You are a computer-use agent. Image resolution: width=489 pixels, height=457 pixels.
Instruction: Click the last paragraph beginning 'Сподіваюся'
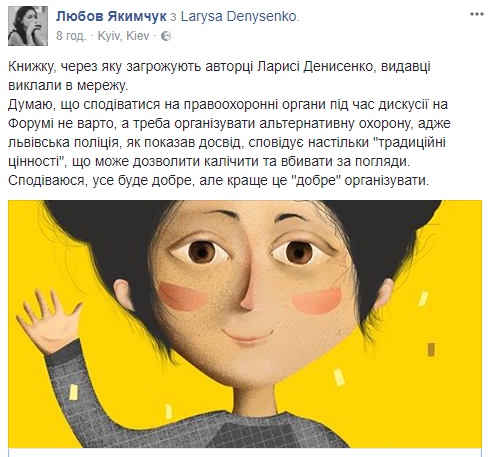tap(219, 180)
